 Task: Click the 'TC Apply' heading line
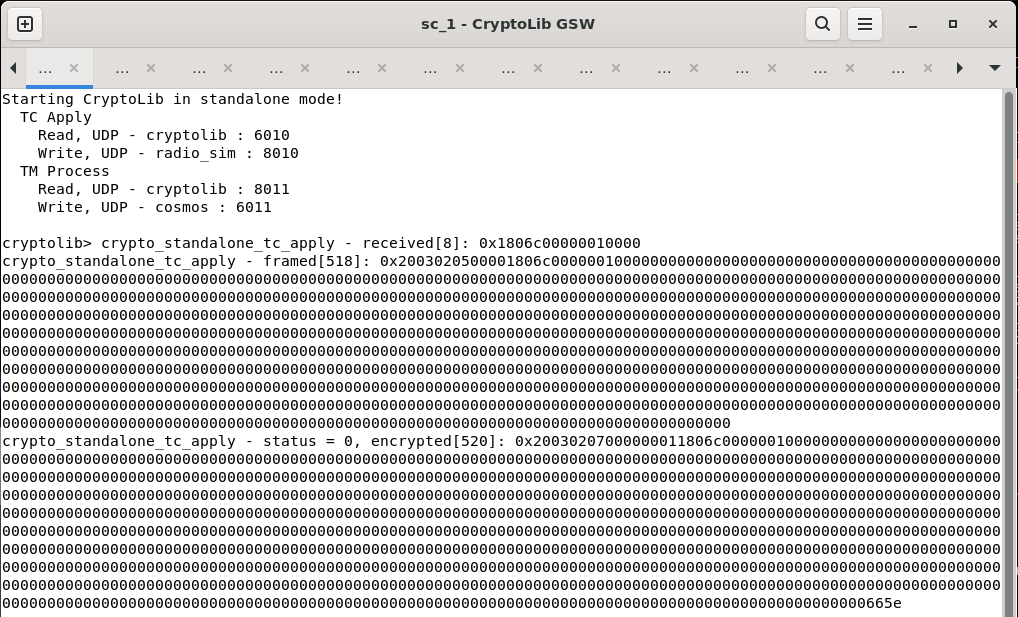[x=56, y=118]
